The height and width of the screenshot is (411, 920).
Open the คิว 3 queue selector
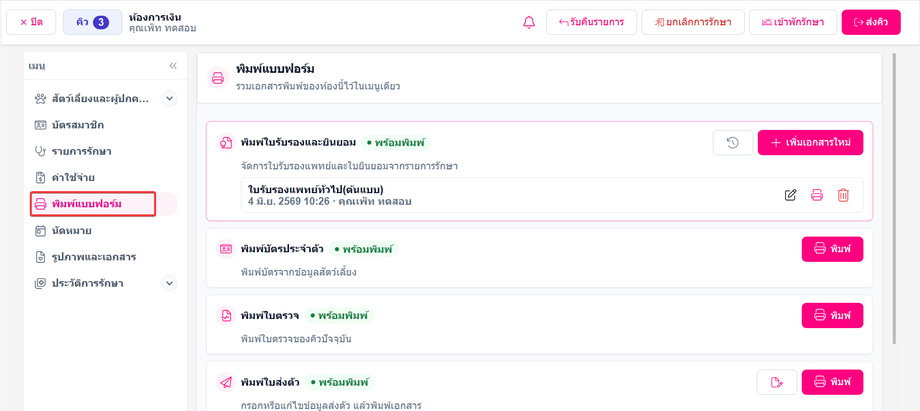[x=93, y=22]
